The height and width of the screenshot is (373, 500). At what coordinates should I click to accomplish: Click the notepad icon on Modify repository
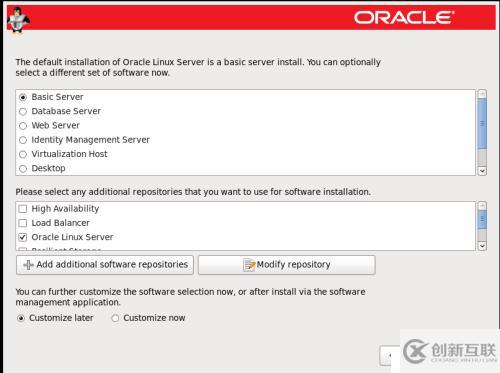click(249, 265)
